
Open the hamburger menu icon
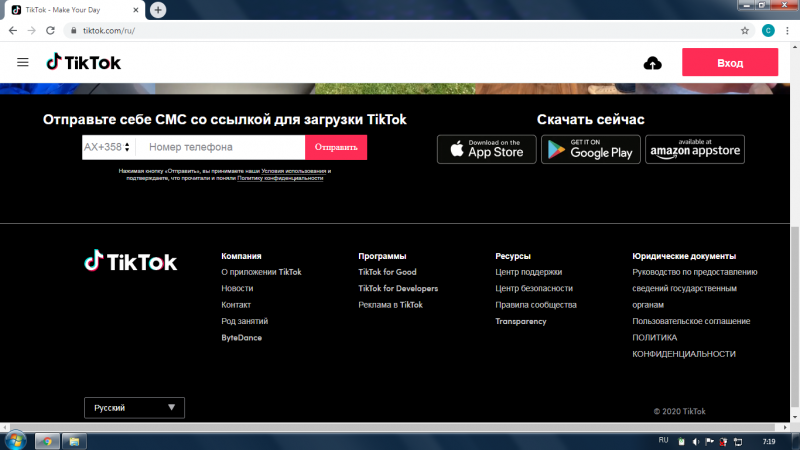(22, 62)
